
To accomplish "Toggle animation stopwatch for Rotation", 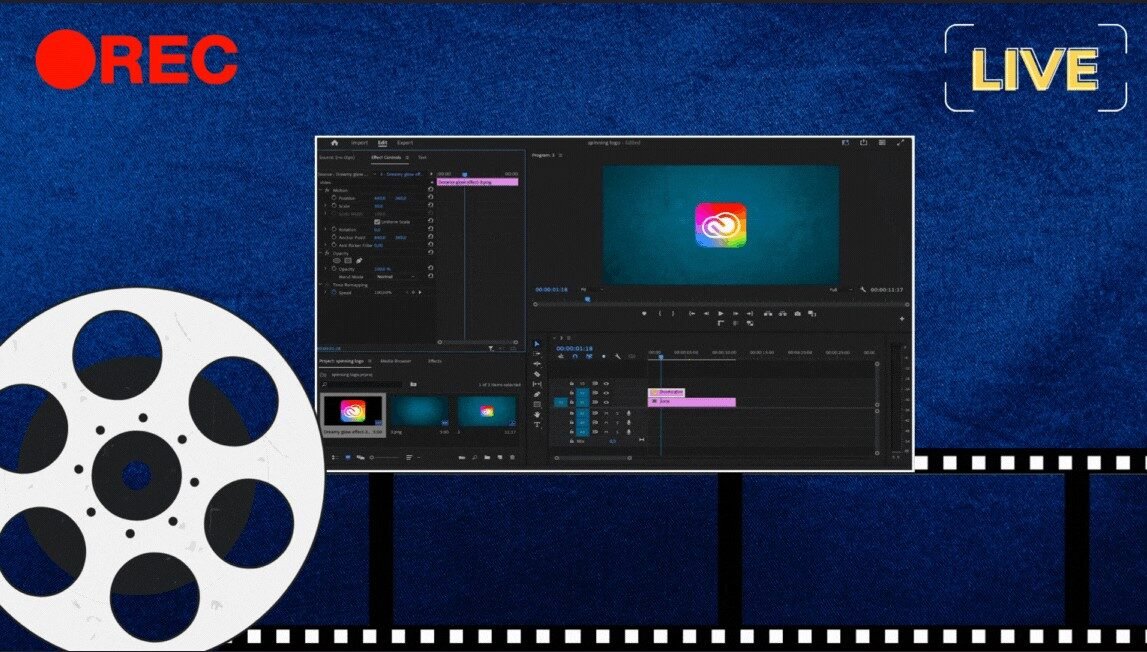I will pos(334,230).
